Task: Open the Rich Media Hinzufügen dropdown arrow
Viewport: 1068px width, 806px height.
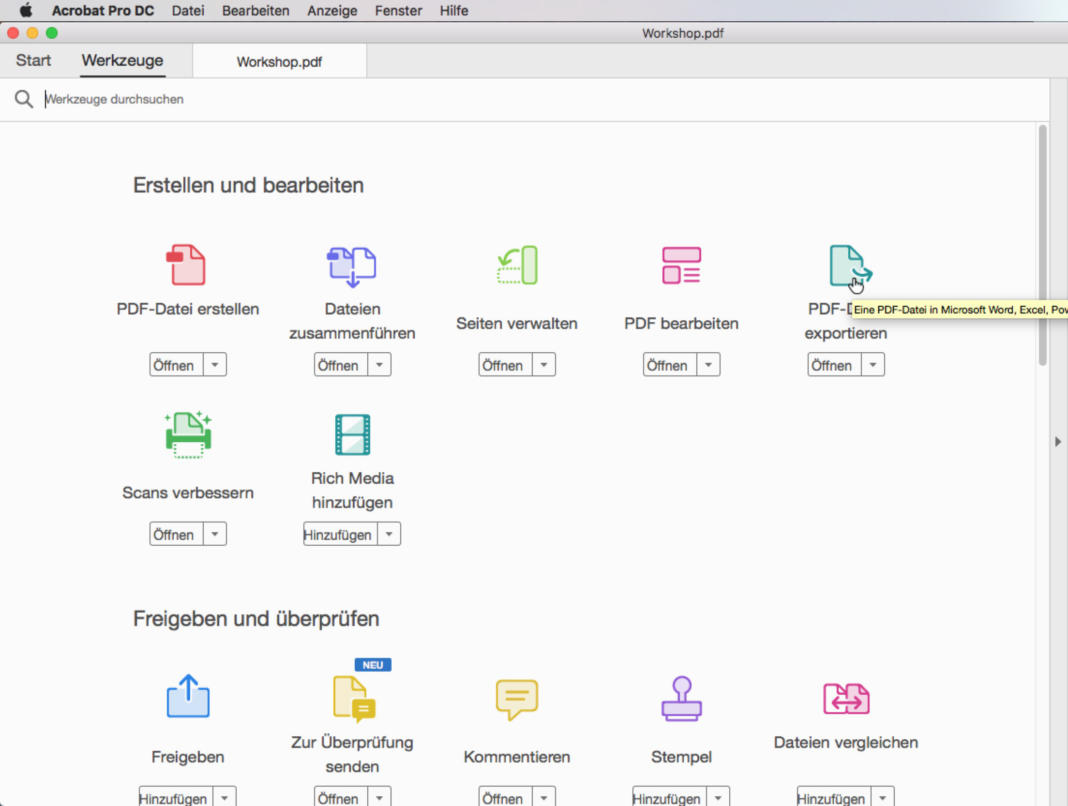Action: [x=390, y=533]
